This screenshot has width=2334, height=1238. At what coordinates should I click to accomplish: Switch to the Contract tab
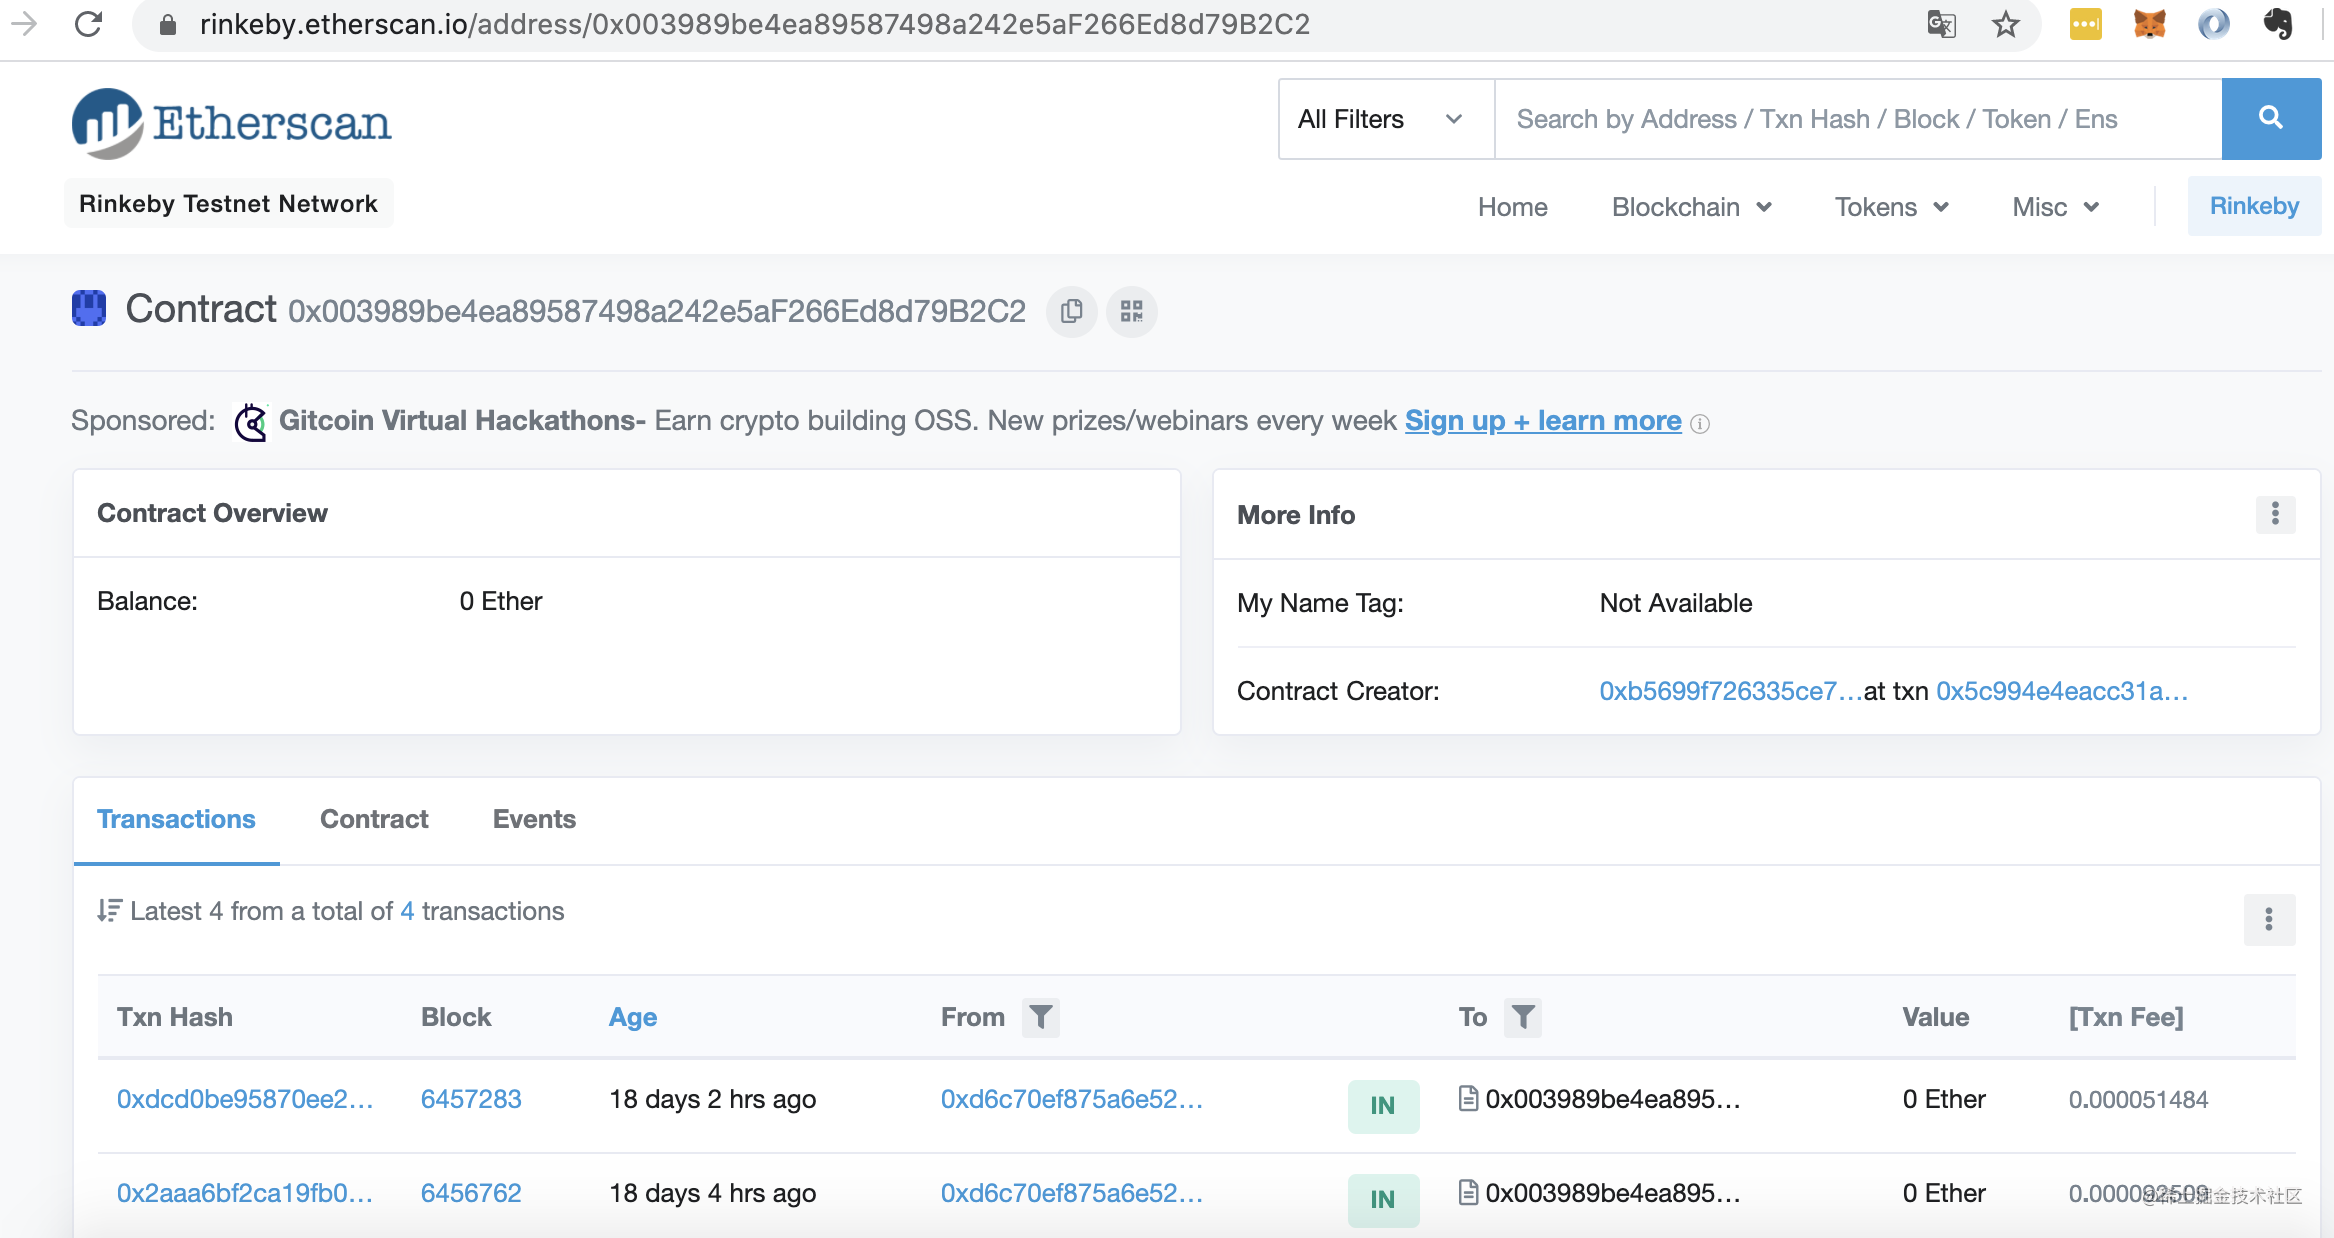click(x=374, y=819)
